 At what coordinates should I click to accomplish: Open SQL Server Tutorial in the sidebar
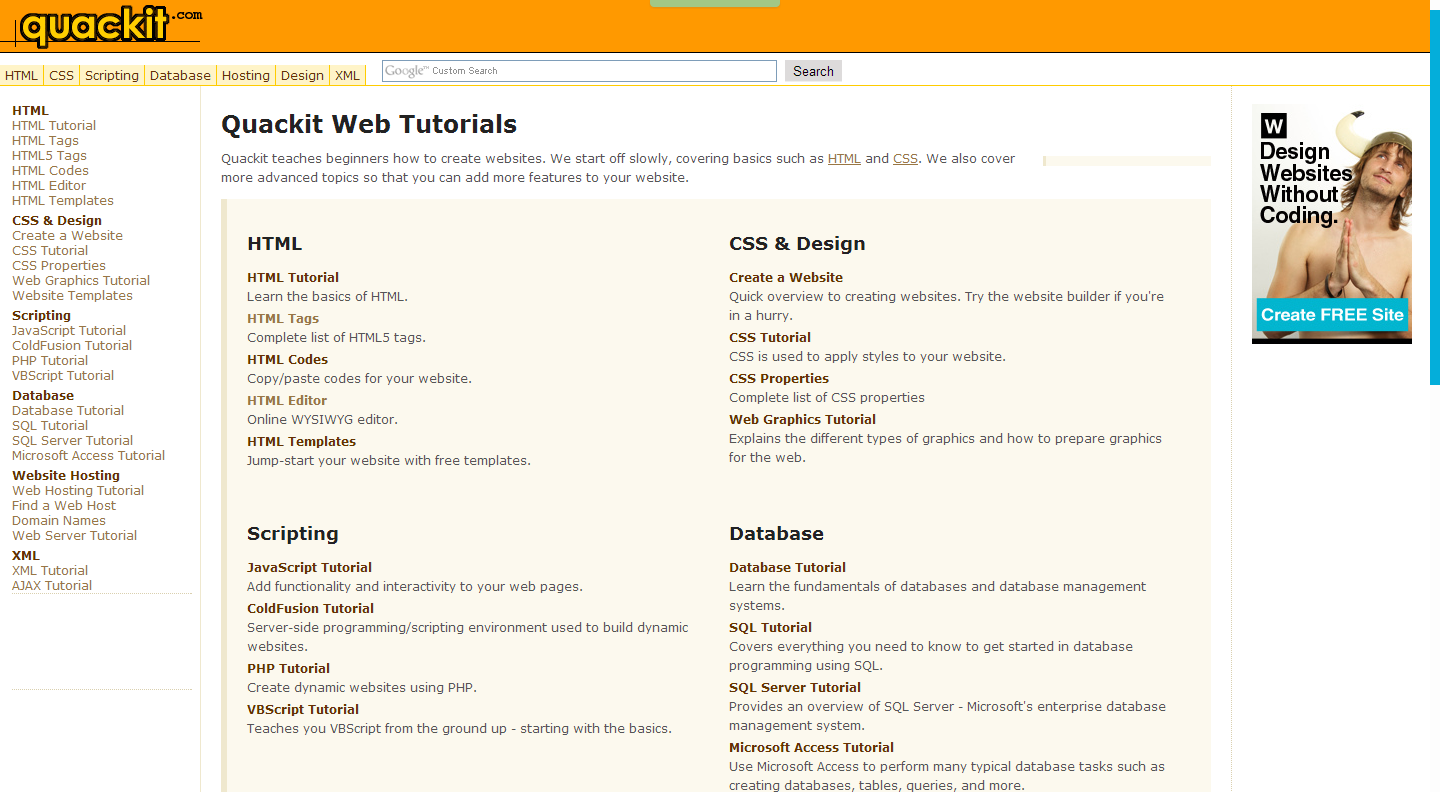tap(72, 441)
